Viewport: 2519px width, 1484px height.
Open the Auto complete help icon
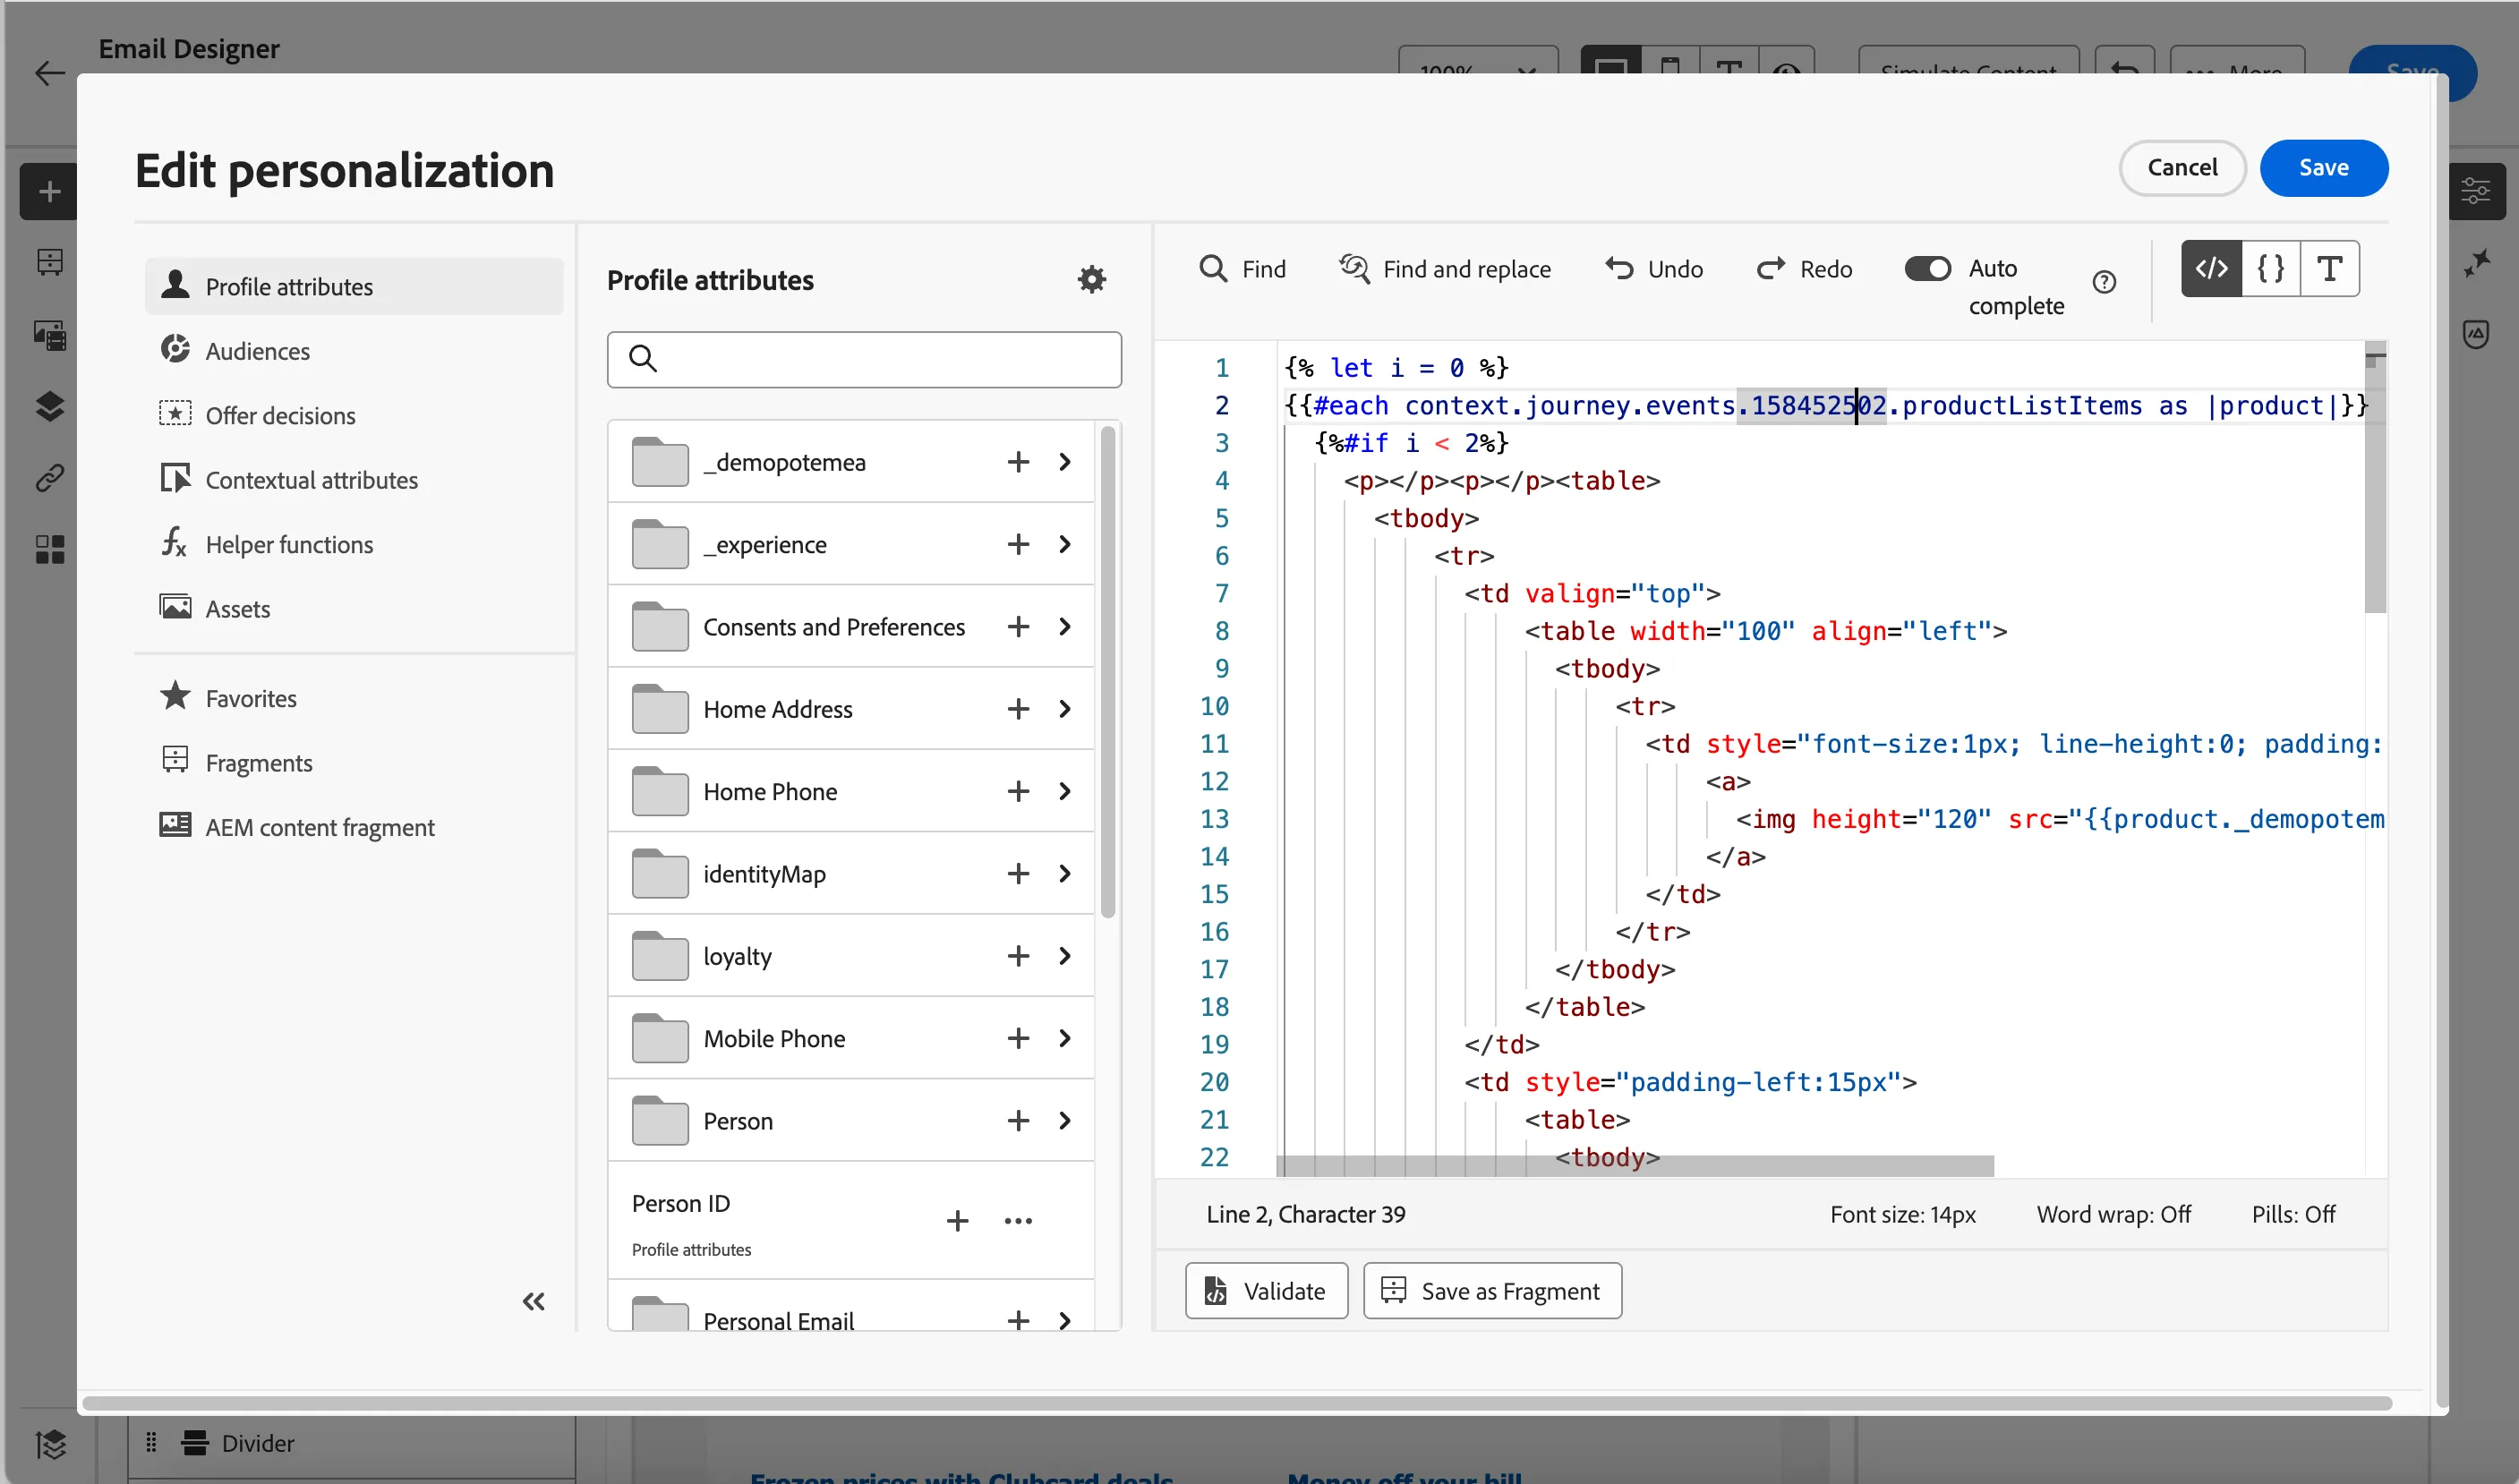coord(2104,282)
